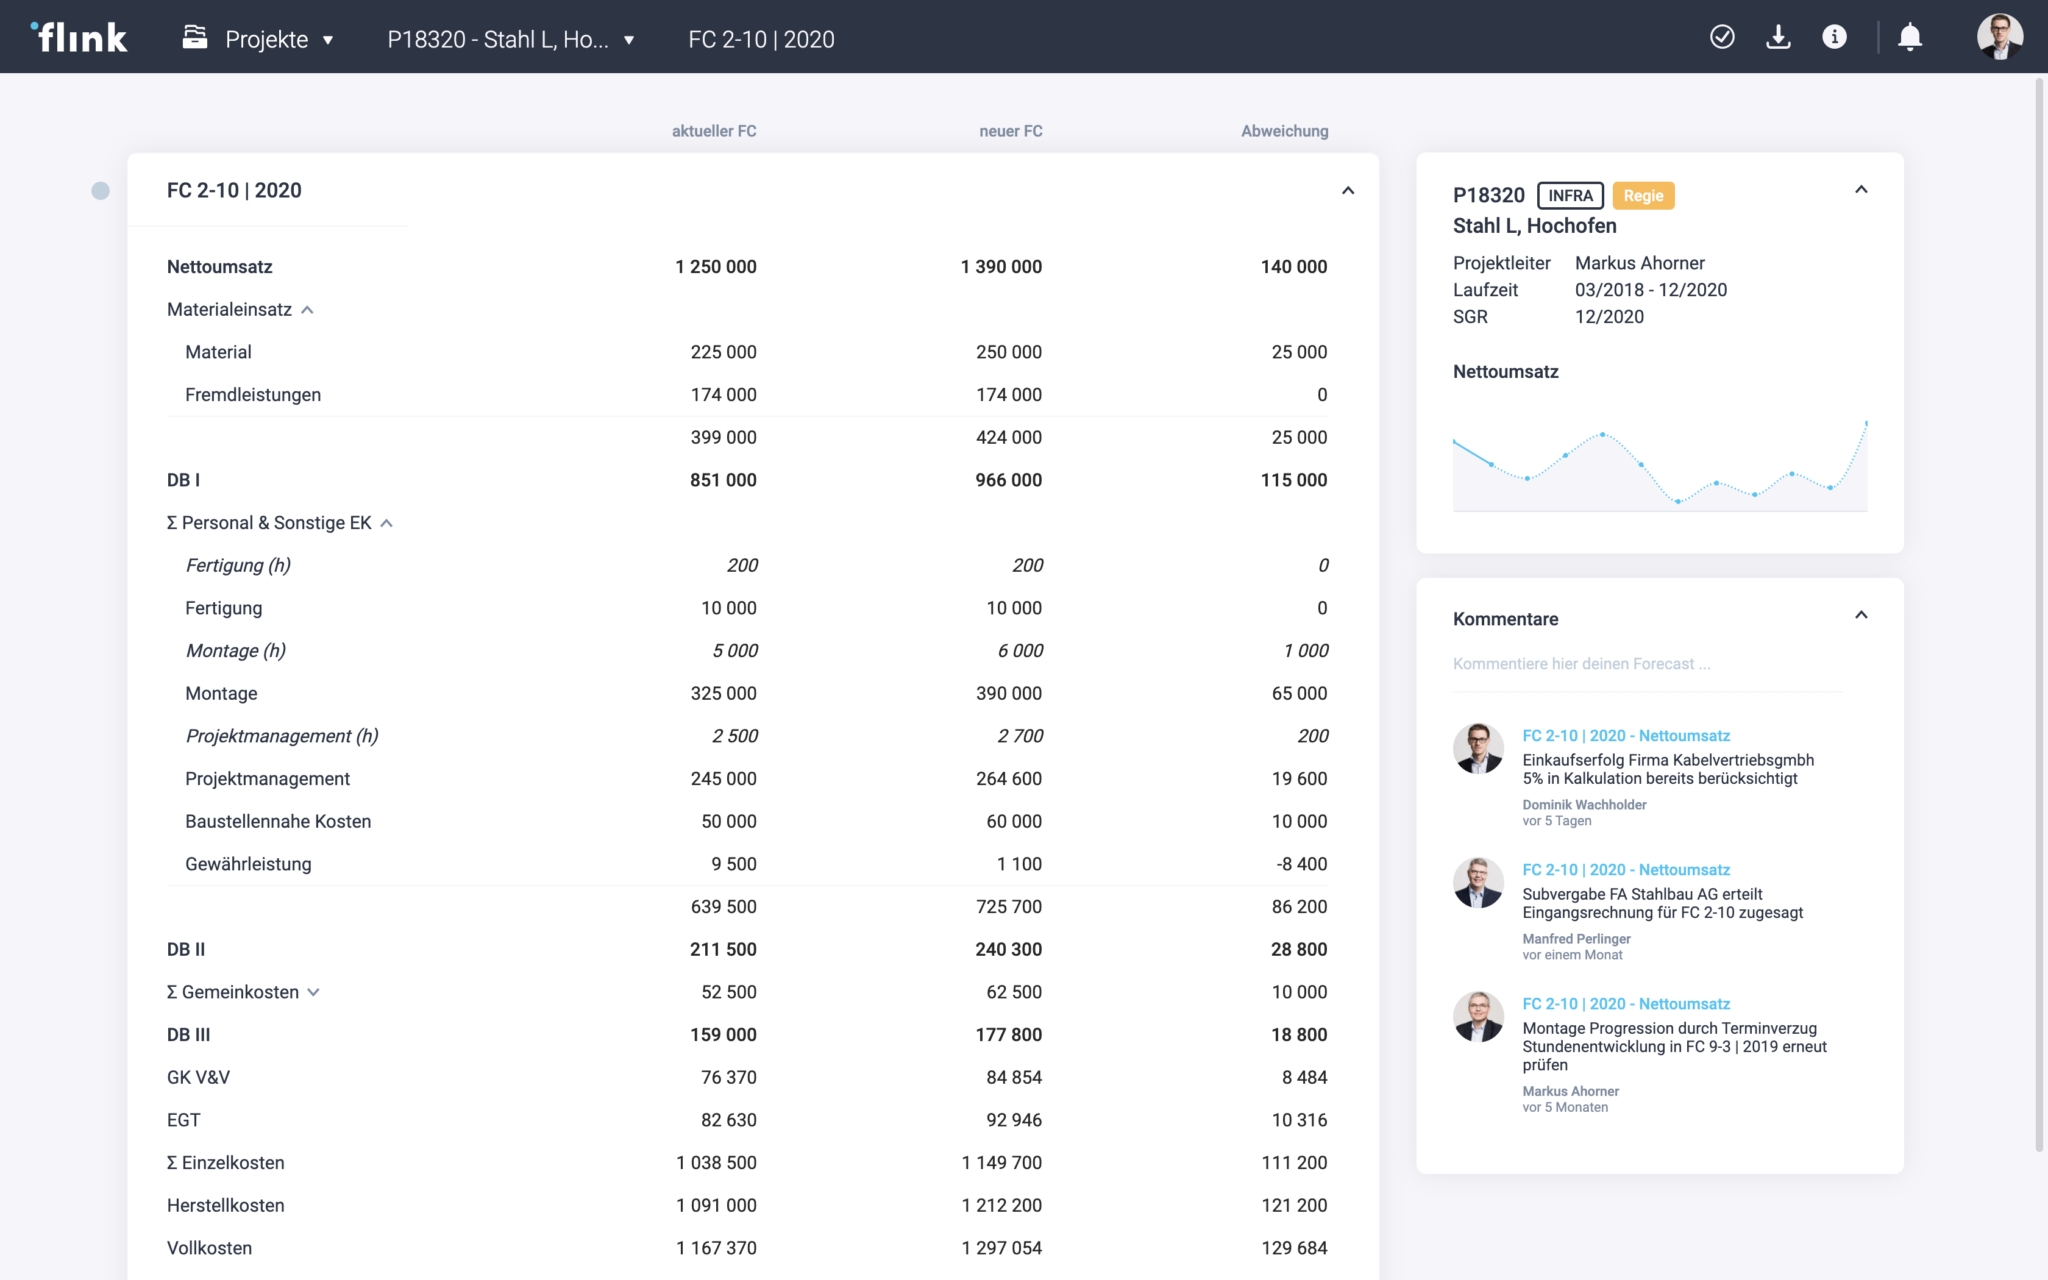Click the download icon in top bar
2048x1280 pixels.
(1778, 37)
